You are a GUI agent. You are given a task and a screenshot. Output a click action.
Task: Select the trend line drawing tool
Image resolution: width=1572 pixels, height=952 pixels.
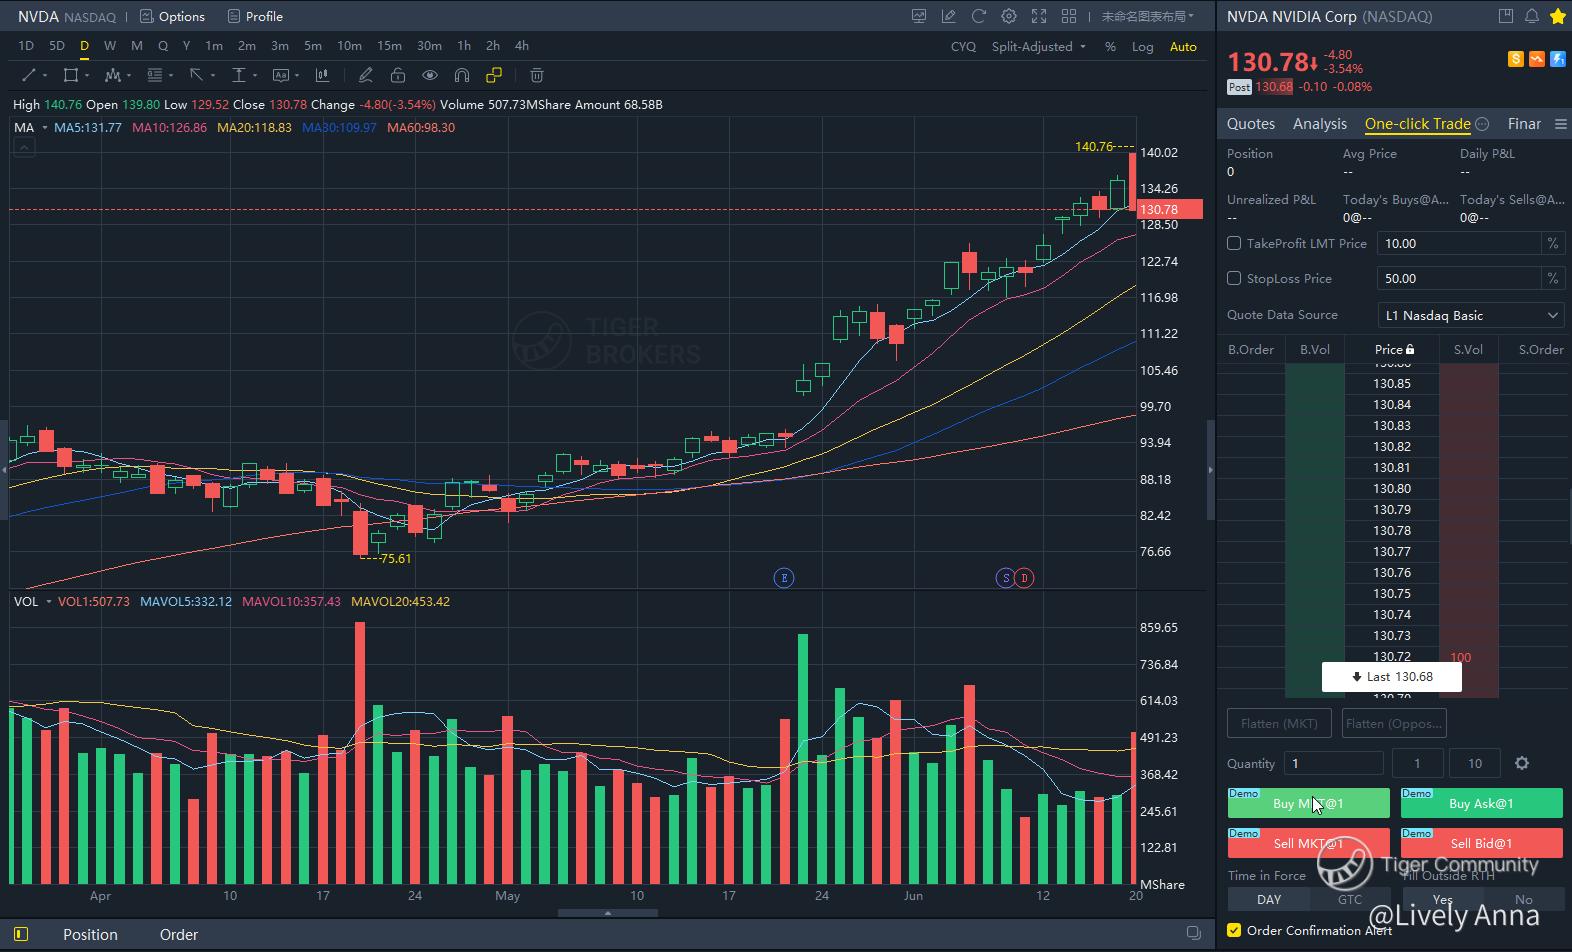(28, 75)
